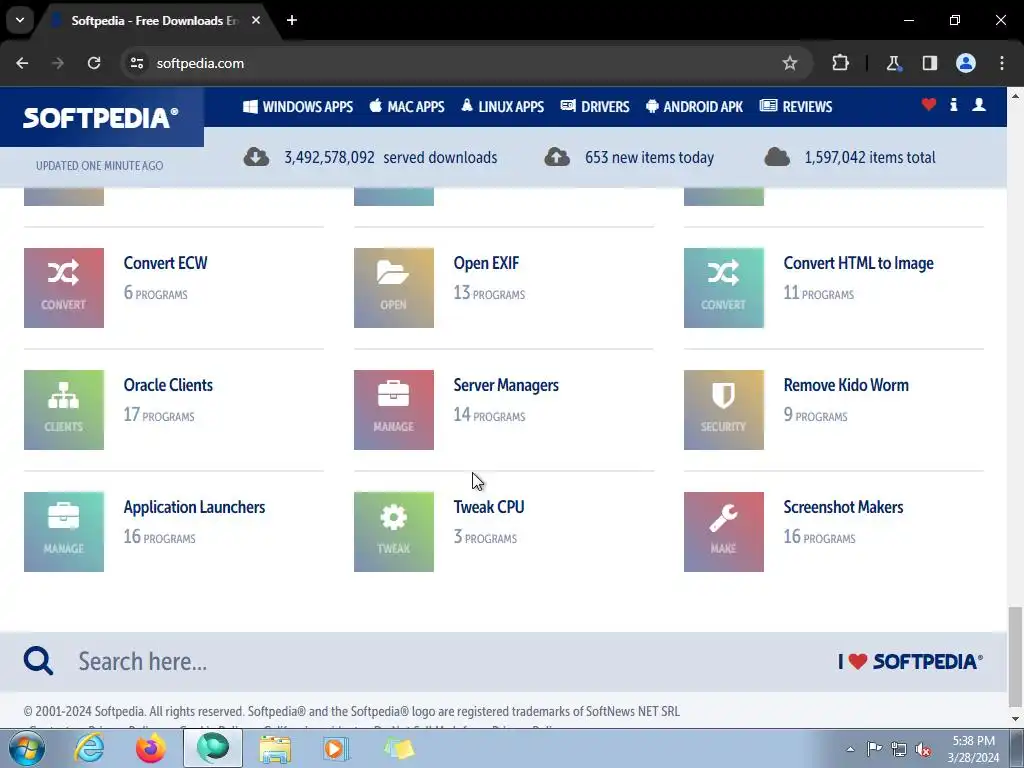
Task: Open the Drivers menu
Action: click(x=595, y=106)
